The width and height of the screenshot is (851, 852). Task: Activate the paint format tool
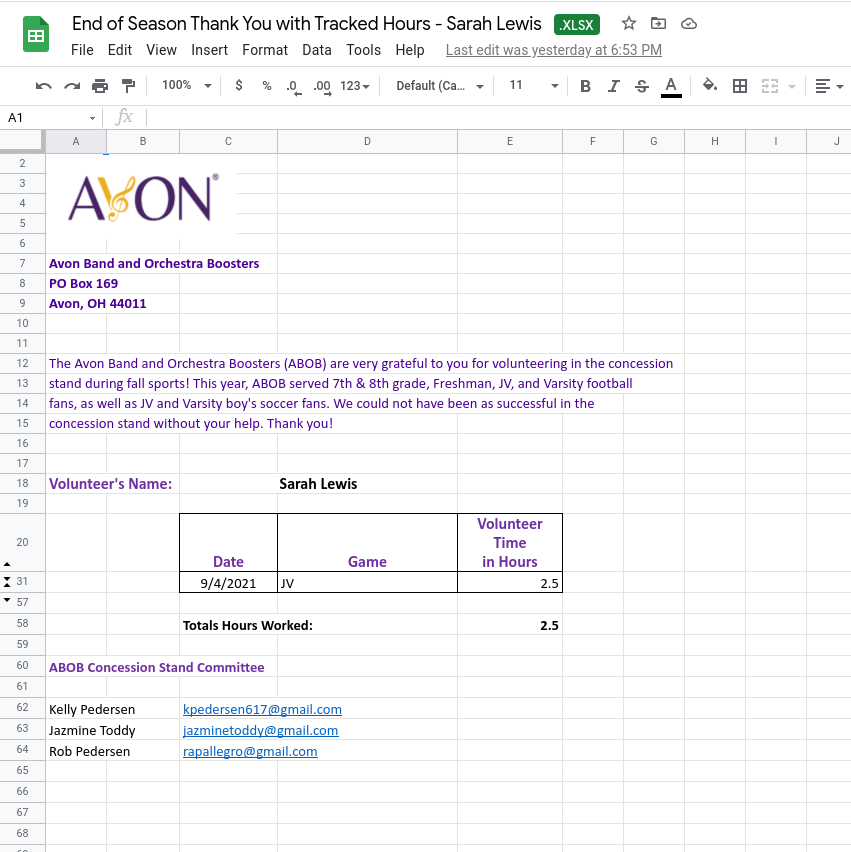[128, 86]
